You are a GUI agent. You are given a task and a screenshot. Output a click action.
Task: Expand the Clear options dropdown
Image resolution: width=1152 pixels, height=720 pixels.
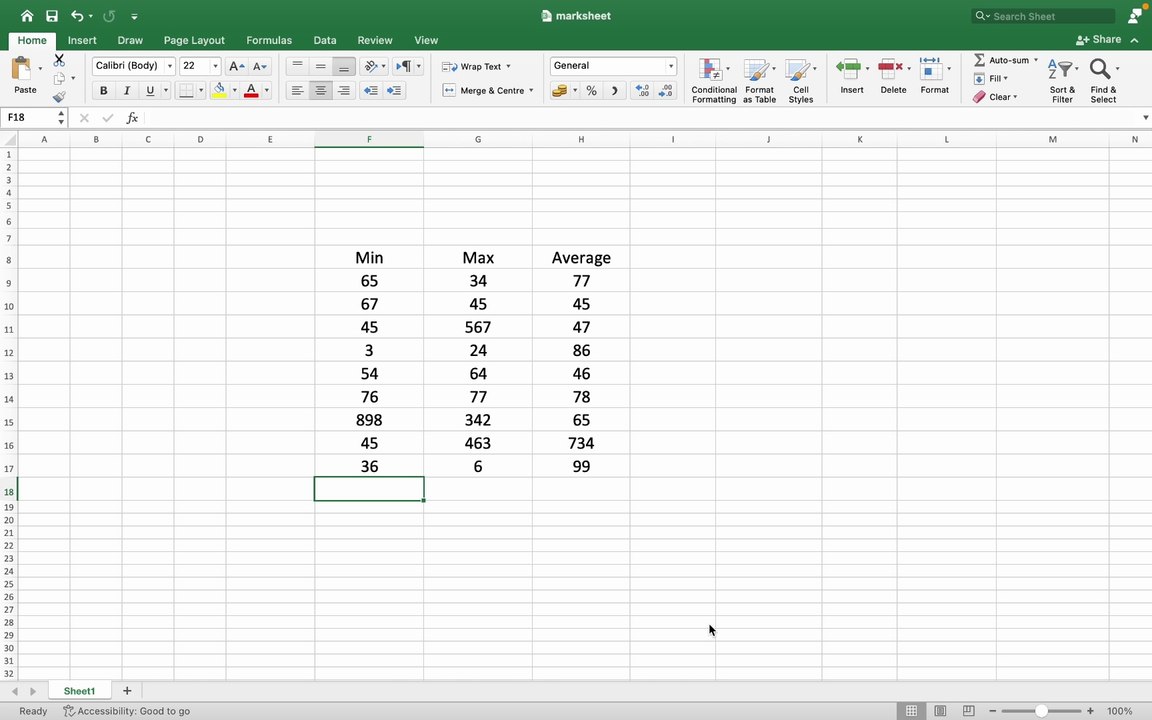1015,97
